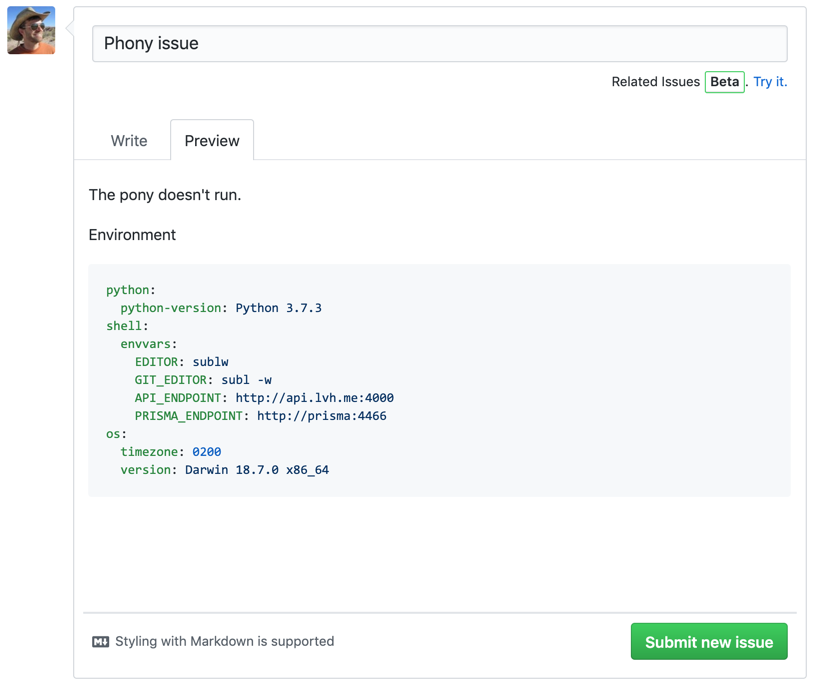Click the 'Environment' heading in preview
The width and height of the screenshot is (814, 685).
click(132, 235)
